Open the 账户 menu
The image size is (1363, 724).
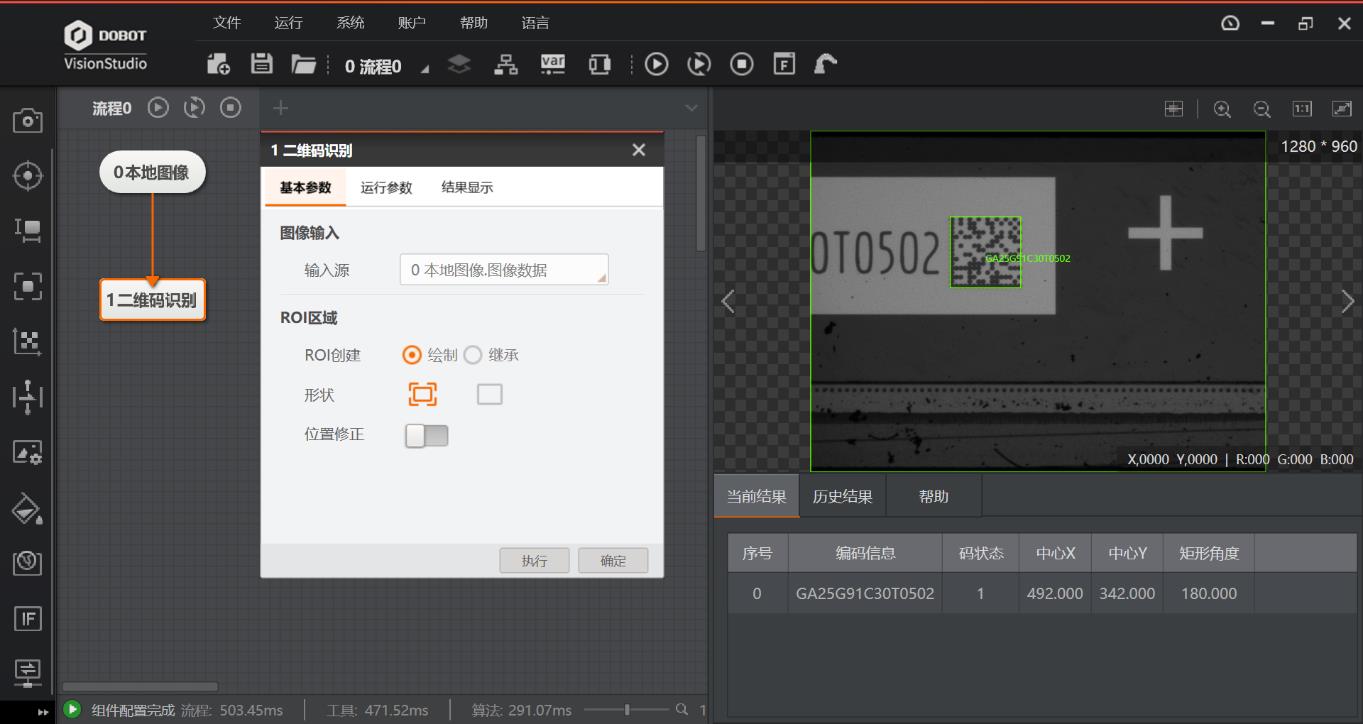[x=412, y=22]
